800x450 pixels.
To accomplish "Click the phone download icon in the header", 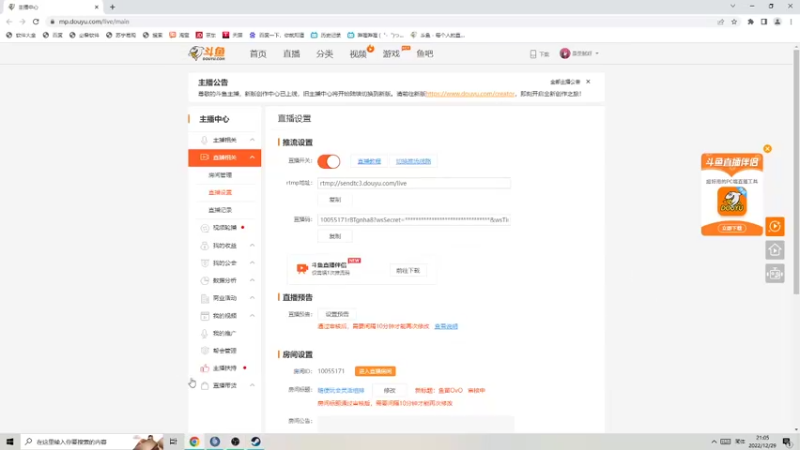I will [533, 54].
